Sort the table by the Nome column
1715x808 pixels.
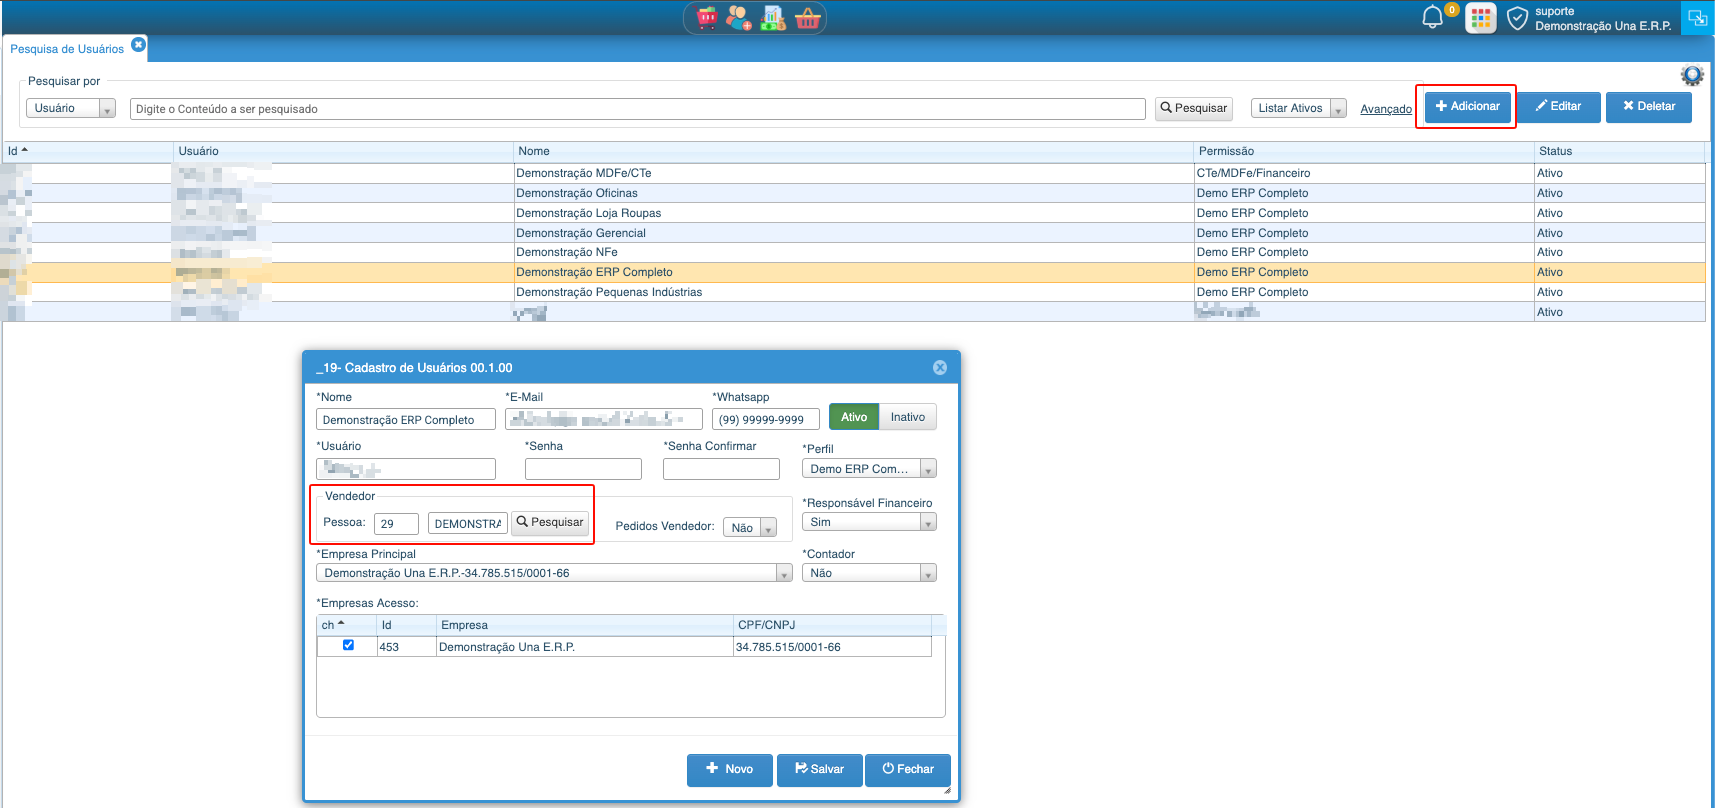coord(534,151)
